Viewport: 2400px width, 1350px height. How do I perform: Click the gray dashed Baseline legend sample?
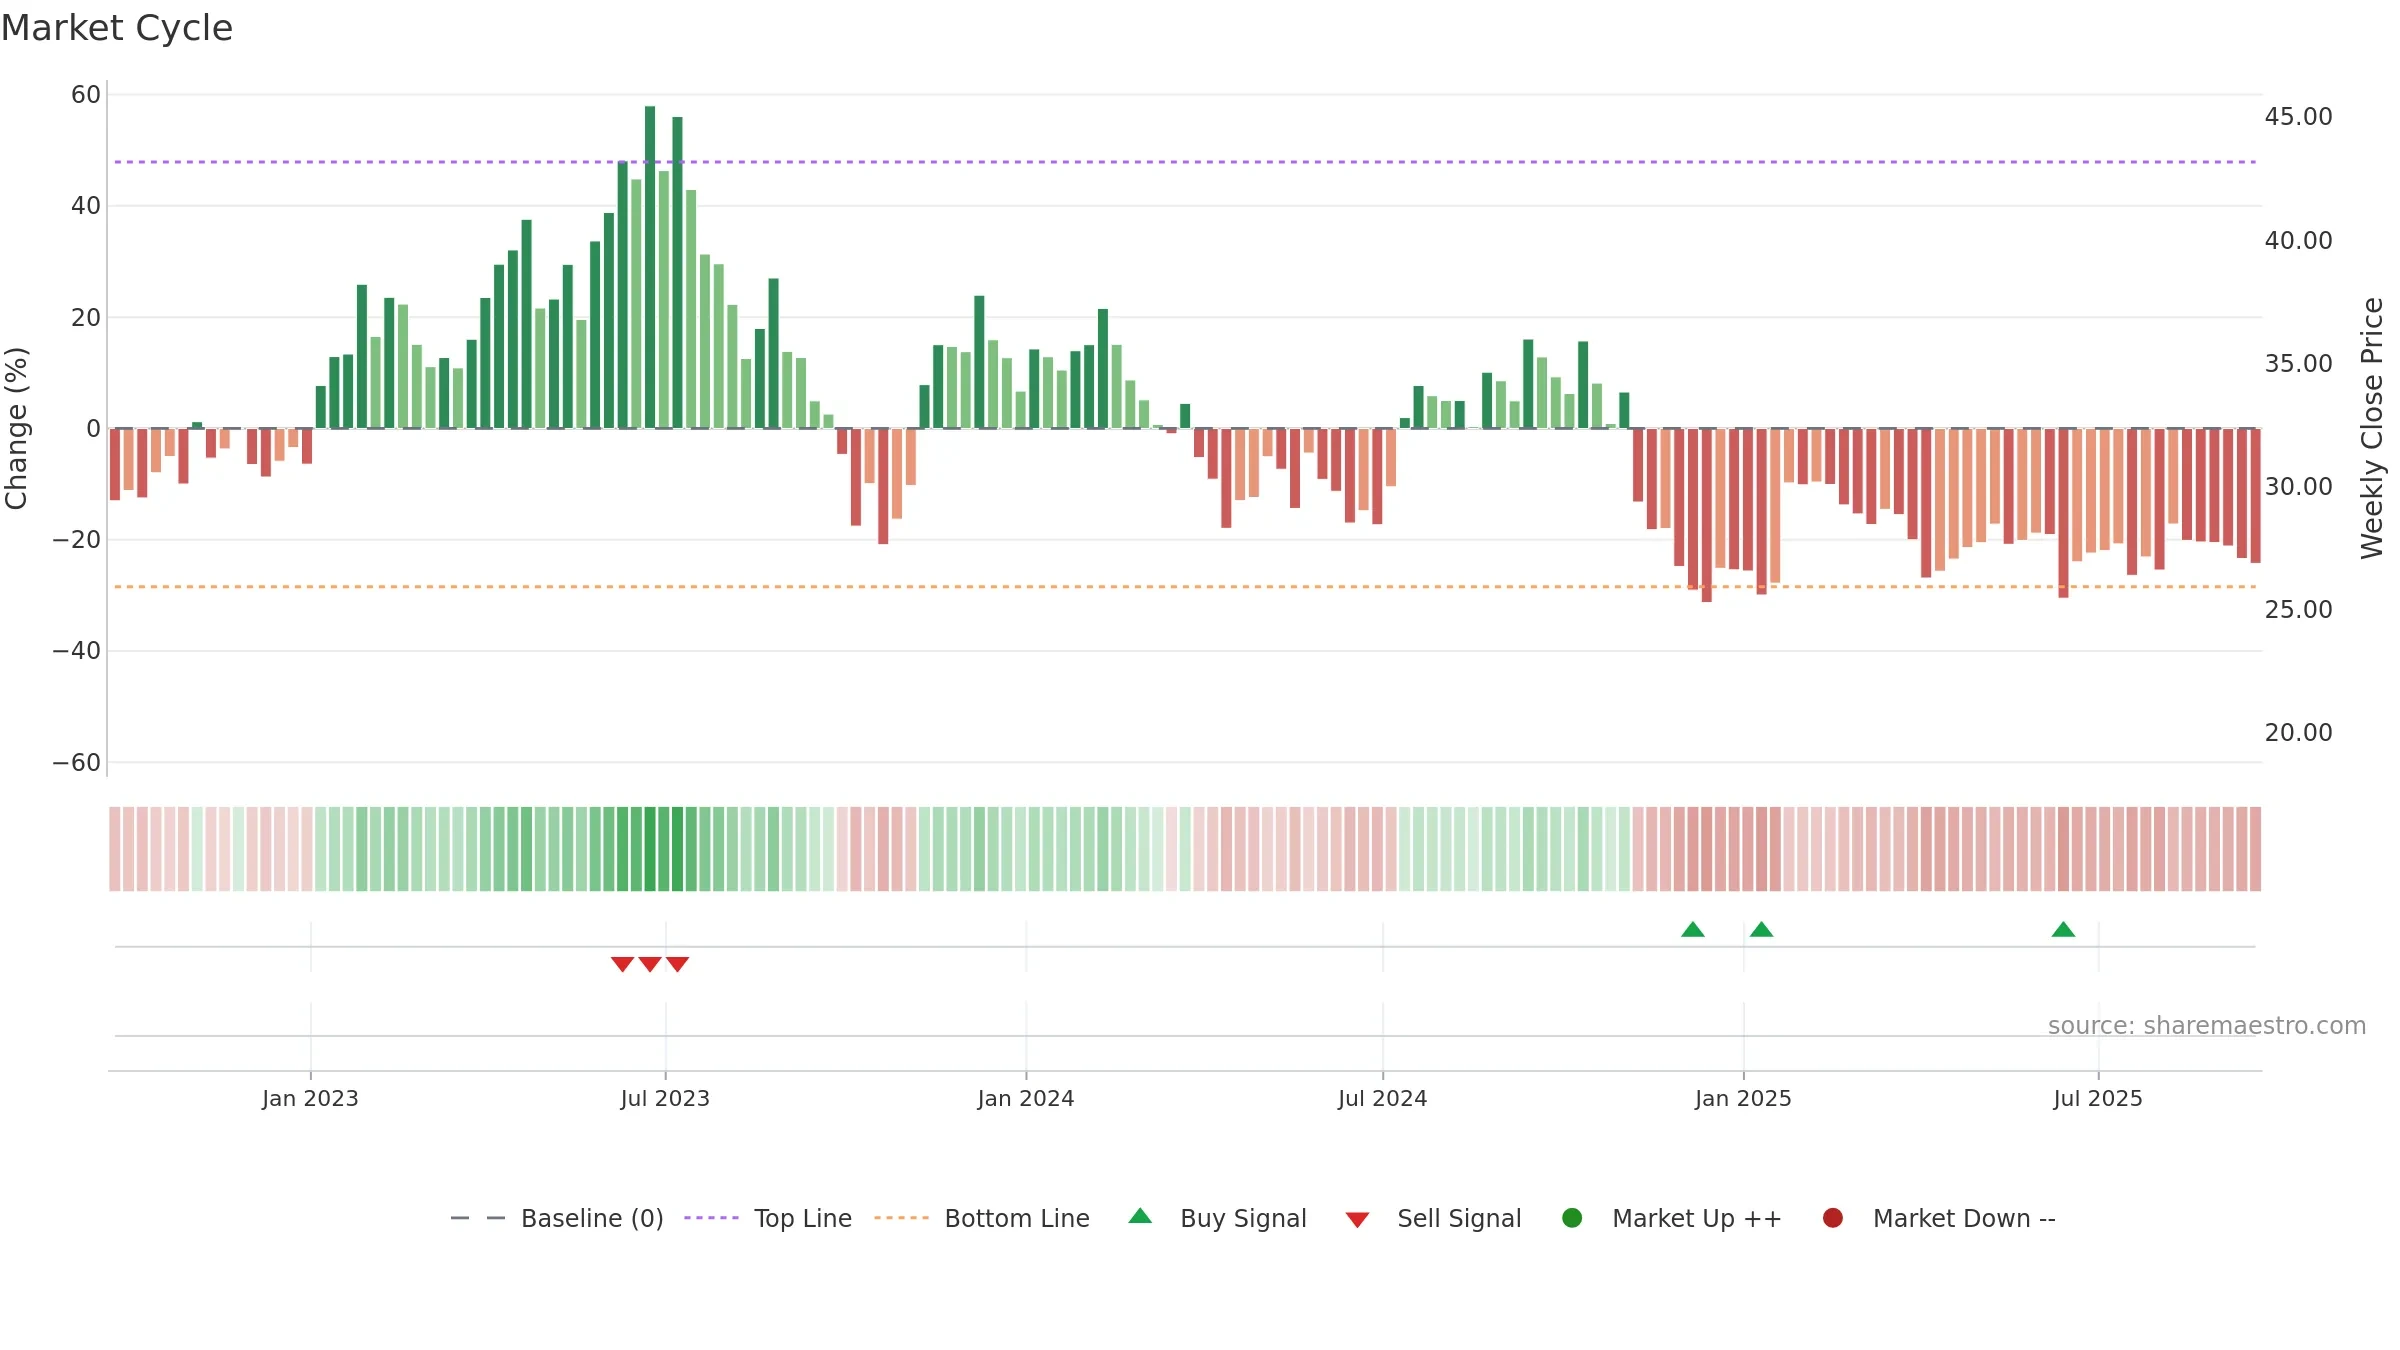[478, 1218]
